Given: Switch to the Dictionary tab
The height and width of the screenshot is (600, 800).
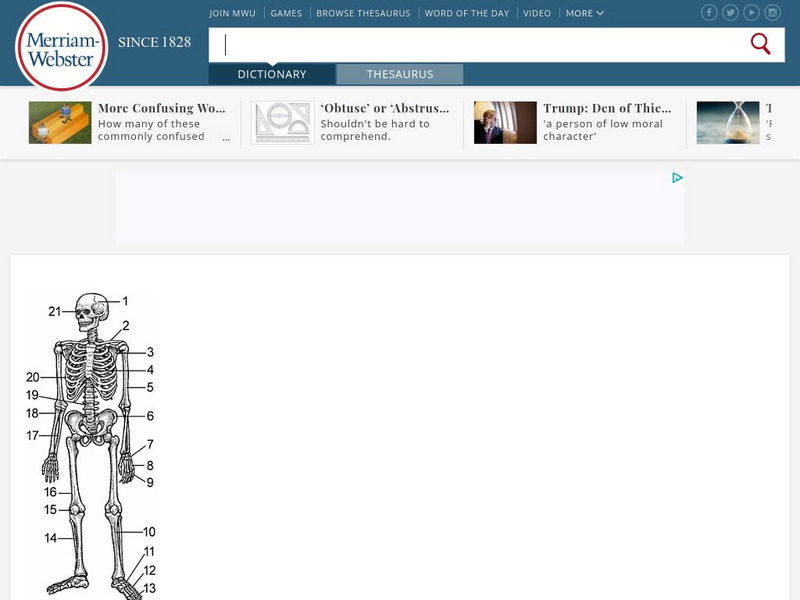Looking at the screenshot, I should point(272,74).
